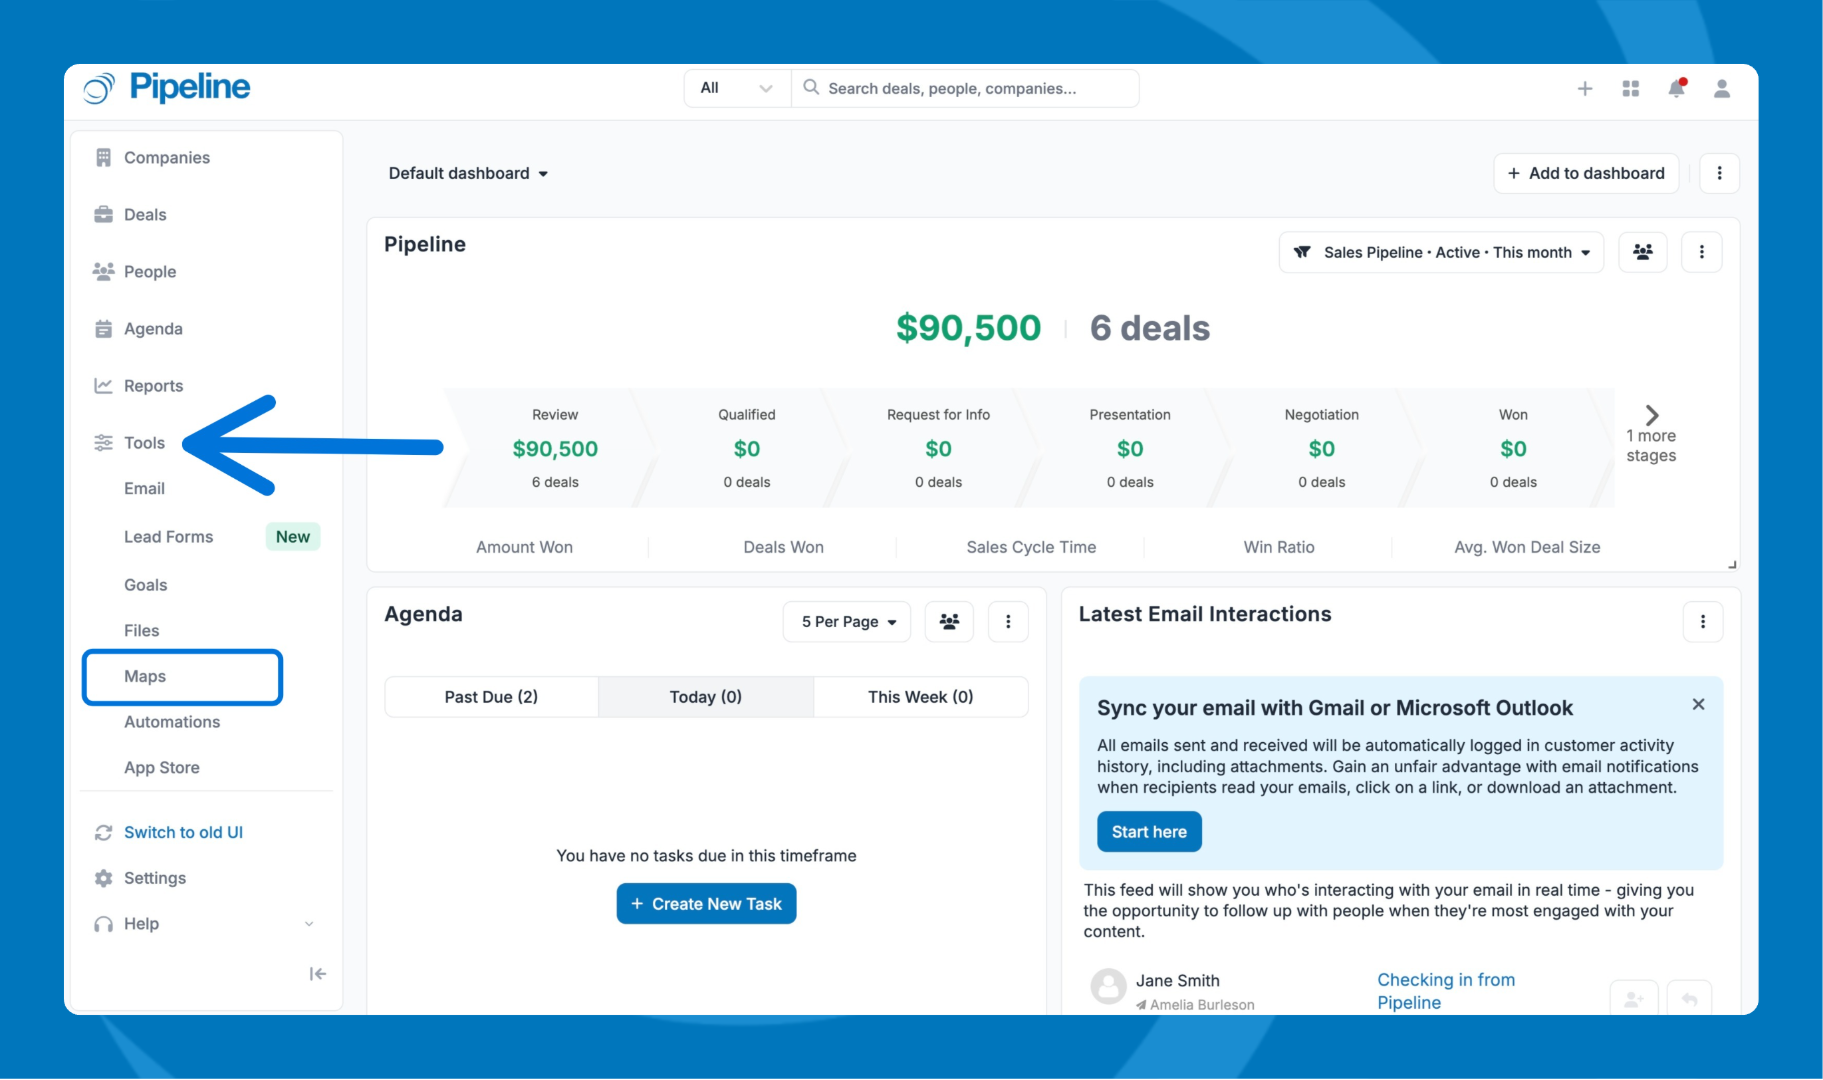Screen dimensions: 1823x1080
Task: Open the user profile icon
Action: click(1722, 89)
